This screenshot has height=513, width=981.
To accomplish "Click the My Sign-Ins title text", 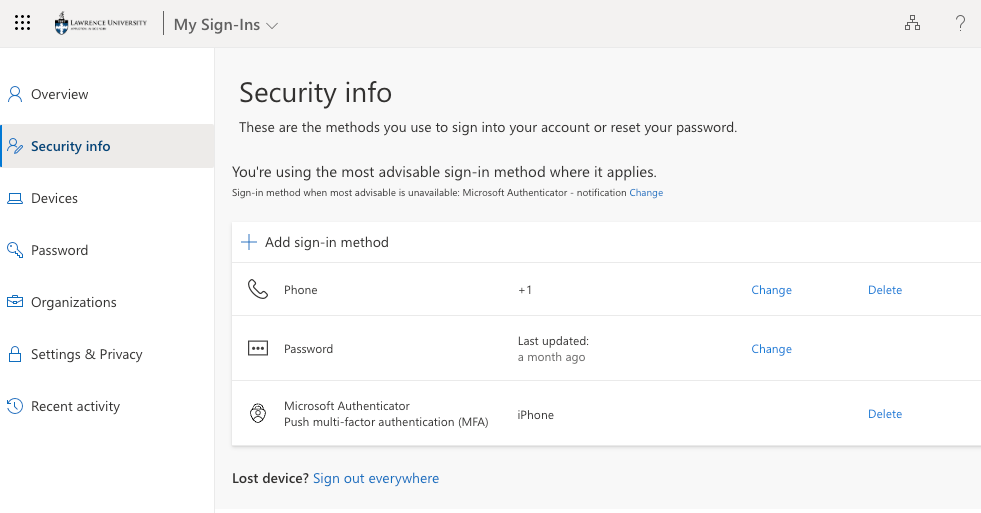I will pyautogui.click(x=216, y=24).
